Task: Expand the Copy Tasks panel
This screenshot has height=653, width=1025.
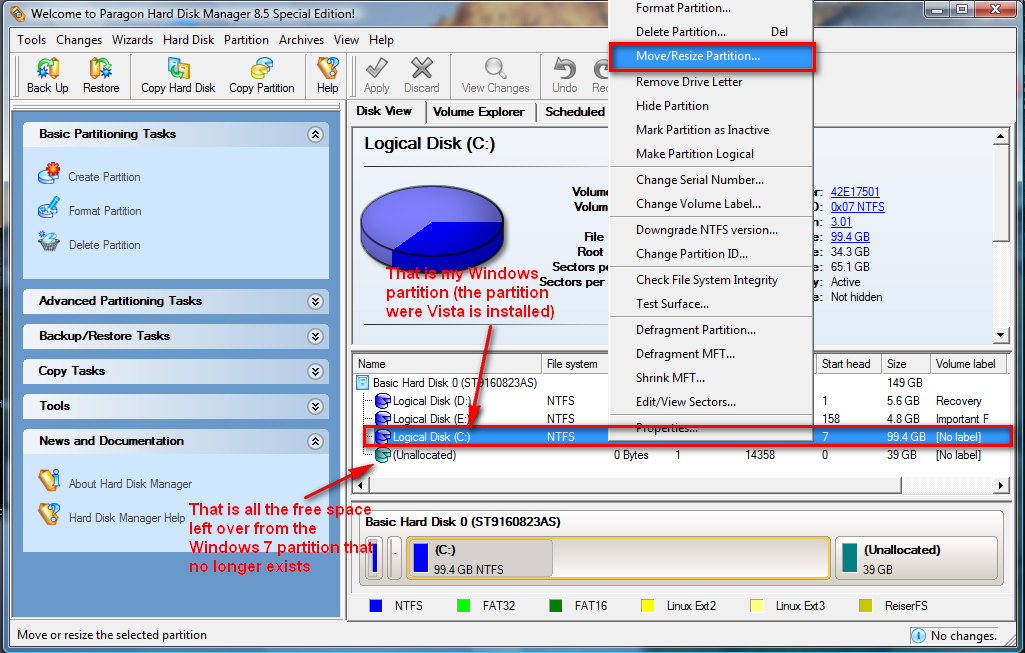Action: click(315, 371)
